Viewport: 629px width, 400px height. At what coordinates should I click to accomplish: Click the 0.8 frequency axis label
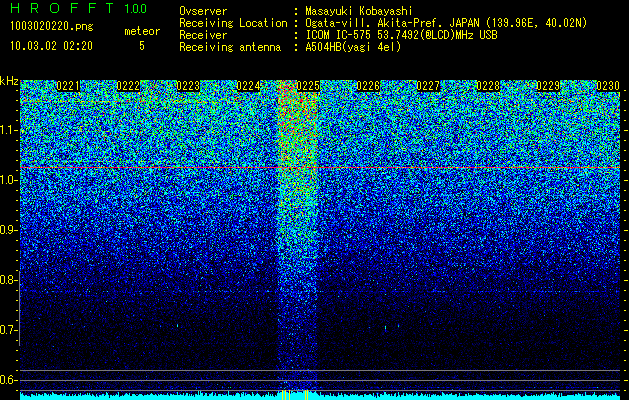8,280
